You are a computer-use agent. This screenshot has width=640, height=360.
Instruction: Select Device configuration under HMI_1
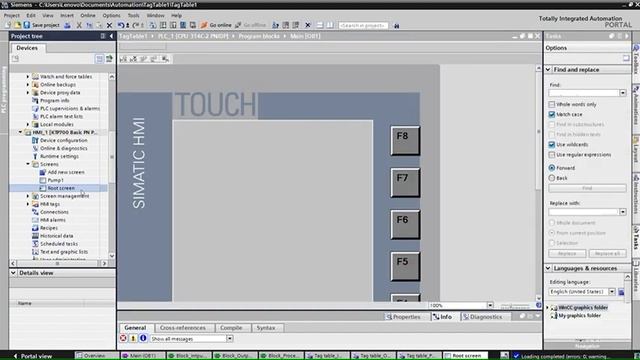(63, 140)
